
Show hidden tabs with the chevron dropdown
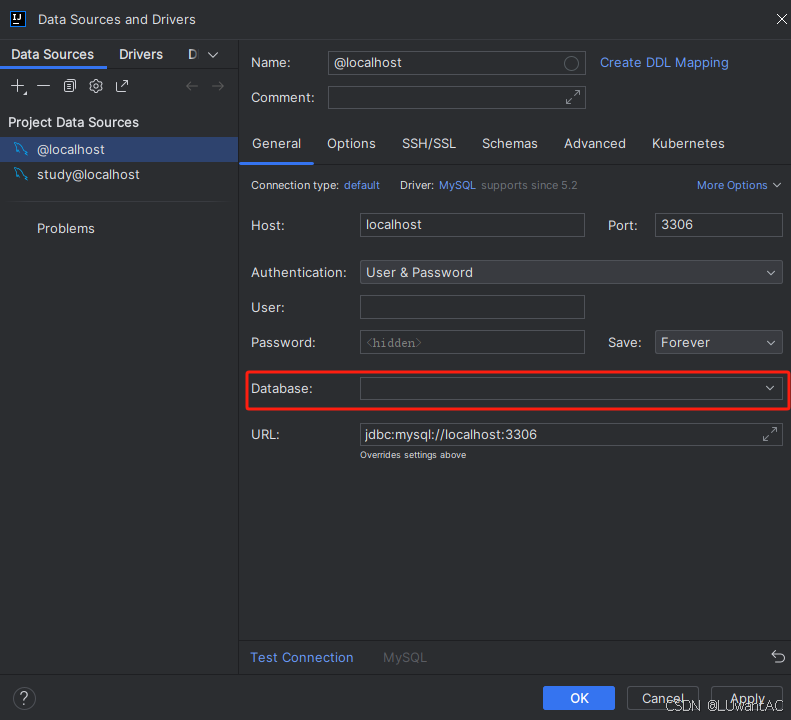[213, 54]
